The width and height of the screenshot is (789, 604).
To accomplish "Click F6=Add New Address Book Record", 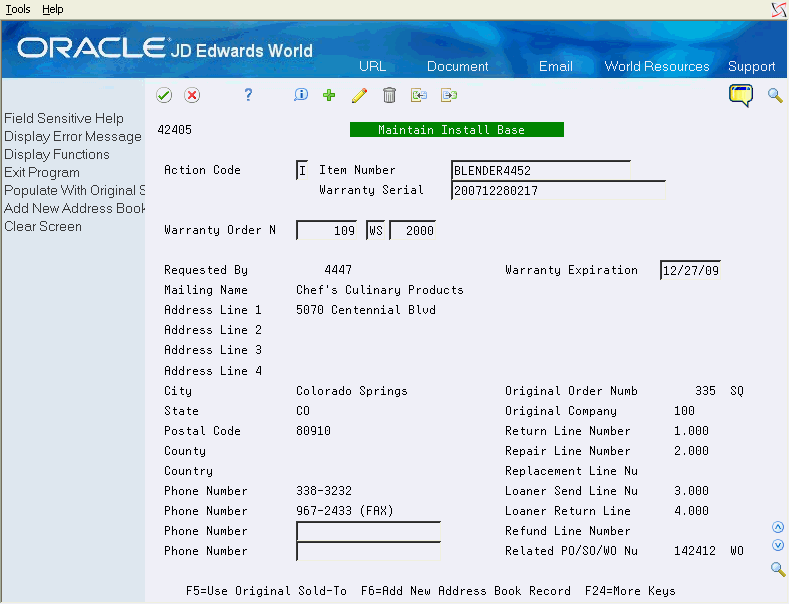I will (466, 591).
